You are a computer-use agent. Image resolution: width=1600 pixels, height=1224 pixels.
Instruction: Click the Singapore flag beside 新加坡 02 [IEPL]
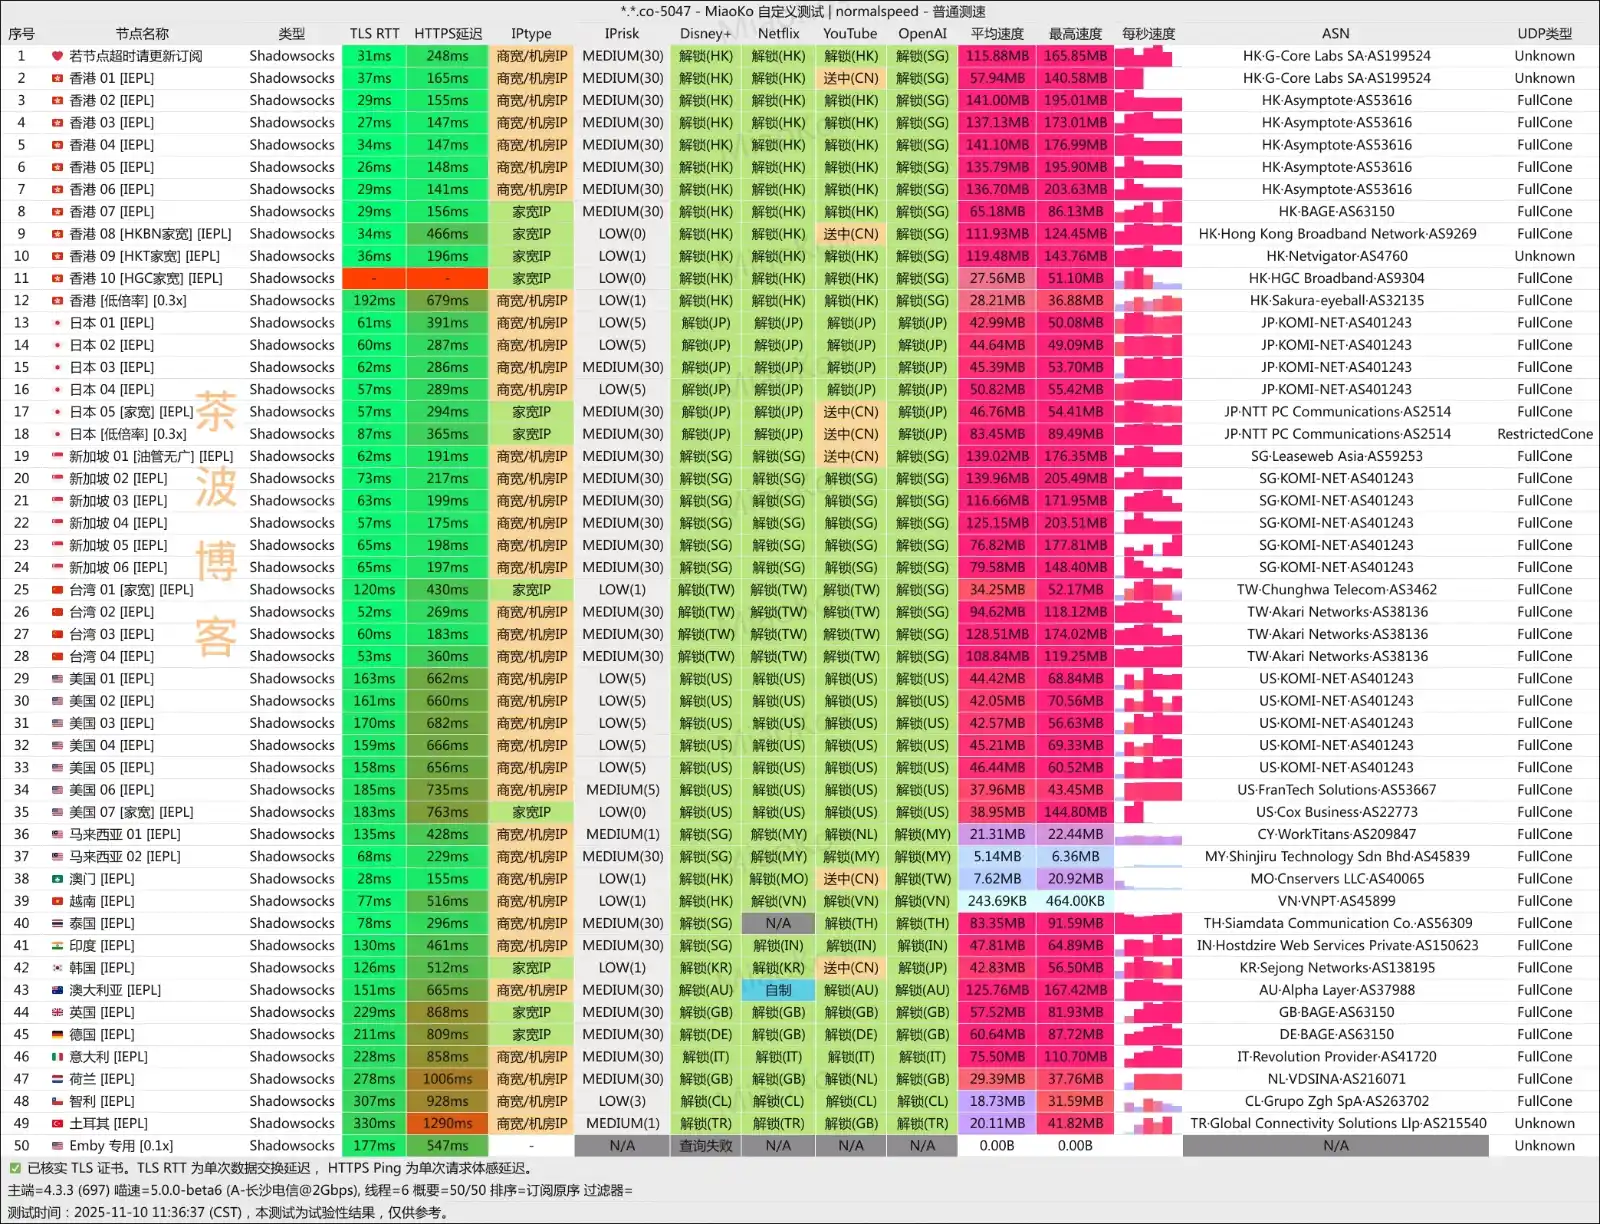point(58,479)
